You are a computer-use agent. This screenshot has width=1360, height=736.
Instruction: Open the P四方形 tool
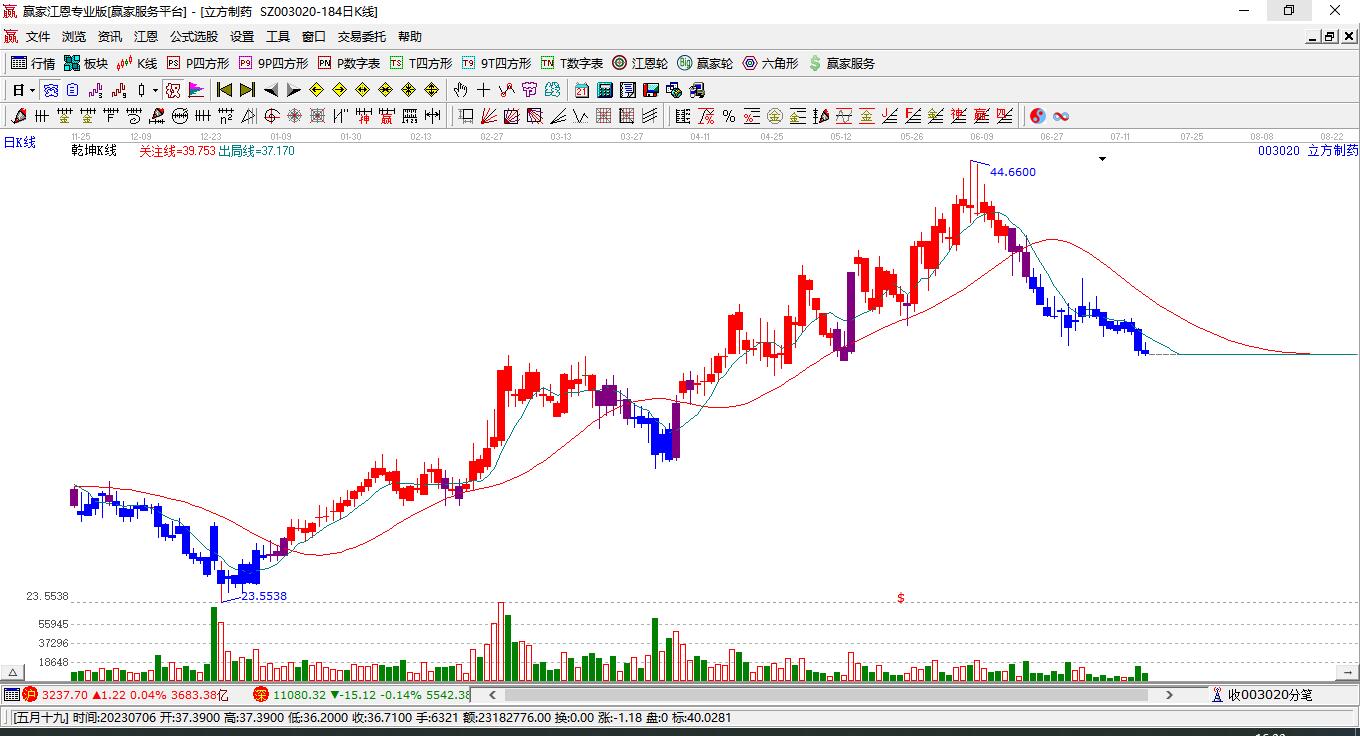click(197, 63)
